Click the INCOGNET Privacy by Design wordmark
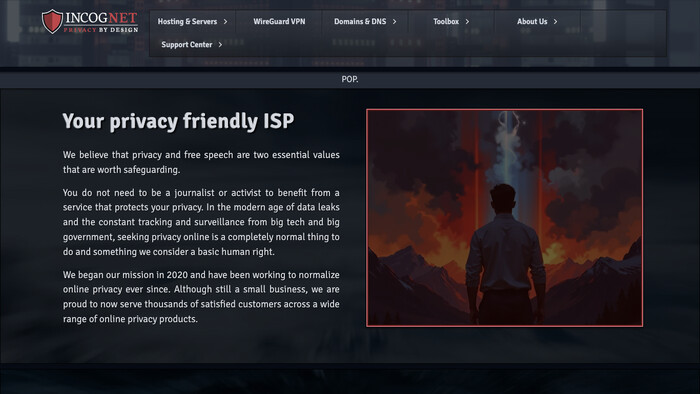Screen dimensions: 700x394 click(x=101, y=22)
